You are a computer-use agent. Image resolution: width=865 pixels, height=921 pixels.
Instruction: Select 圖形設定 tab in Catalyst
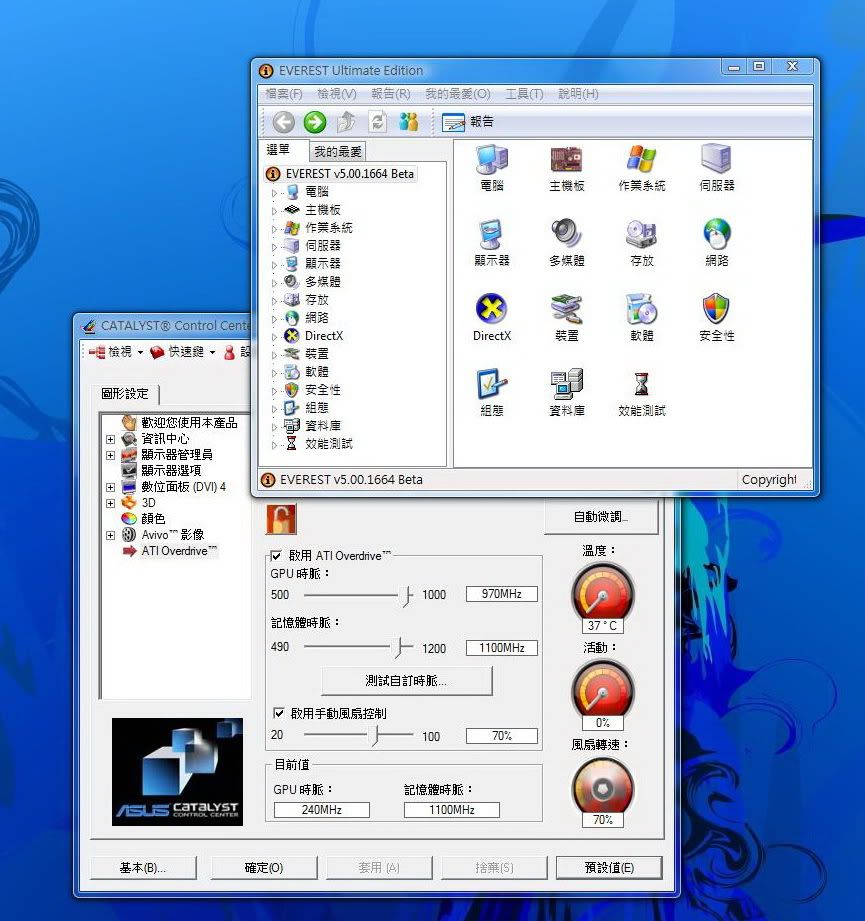(125, 394)
